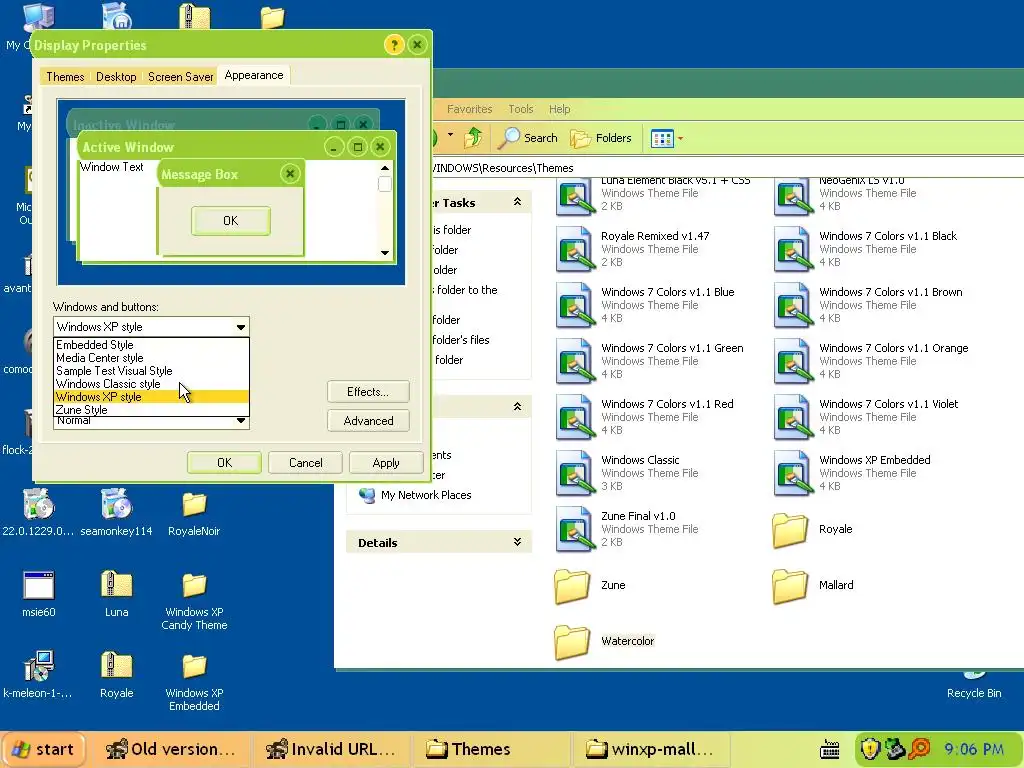Click the My Network Places link
The width and height of the screenshot is (1024, 768).
tap(426, 495)
